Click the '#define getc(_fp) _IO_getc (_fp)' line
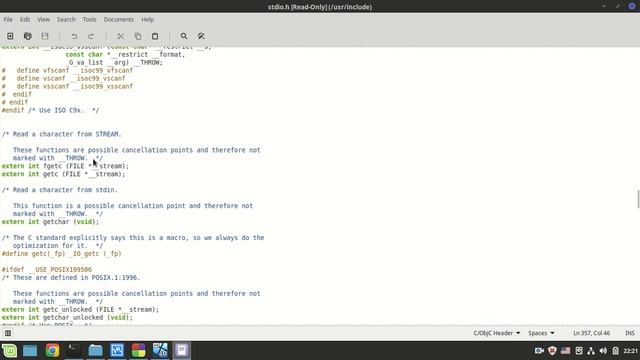This screenshot has height=360, width=640. tap(62, 254)
